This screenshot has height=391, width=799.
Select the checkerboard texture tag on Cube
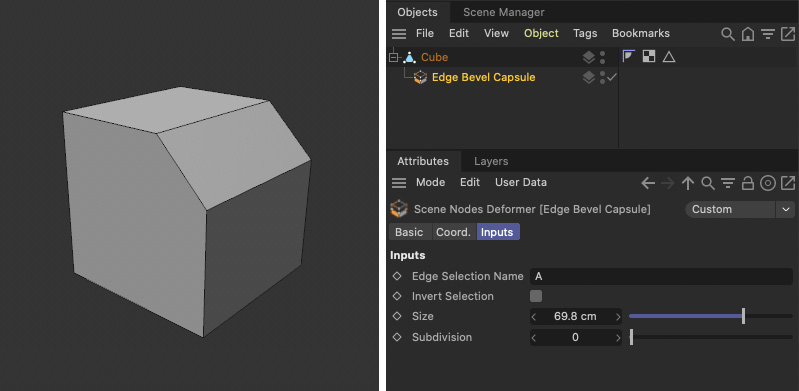pos(649,57)
